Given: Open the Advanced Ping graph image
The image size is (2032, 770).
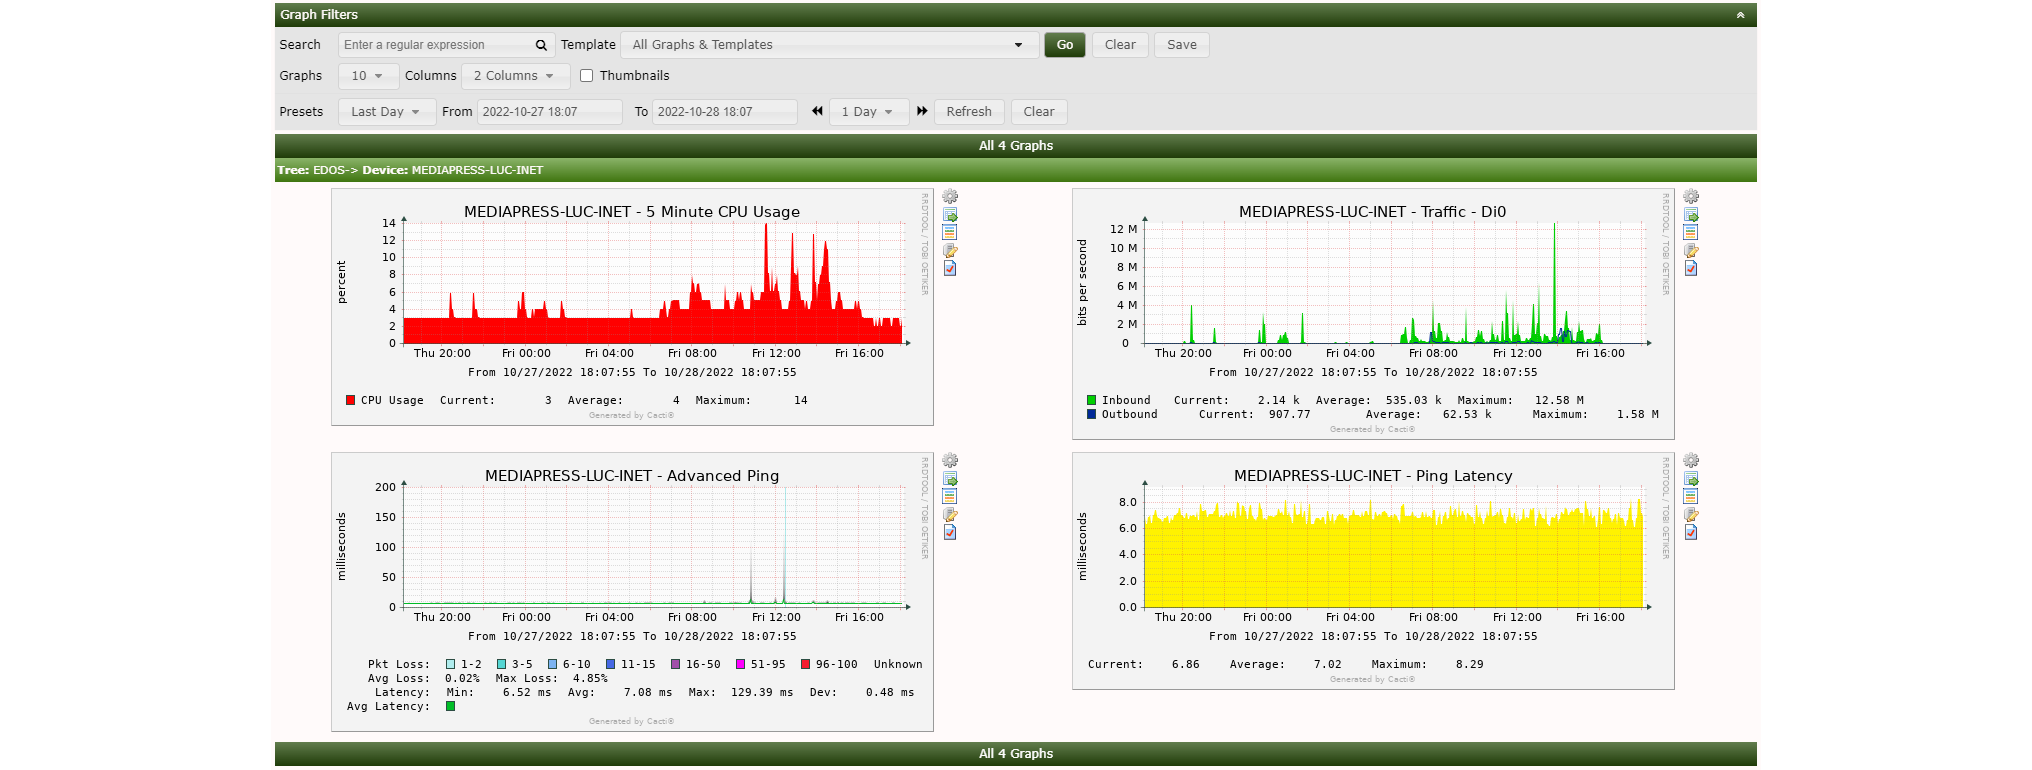Looking at the screenshot, I should pos(632,592).
